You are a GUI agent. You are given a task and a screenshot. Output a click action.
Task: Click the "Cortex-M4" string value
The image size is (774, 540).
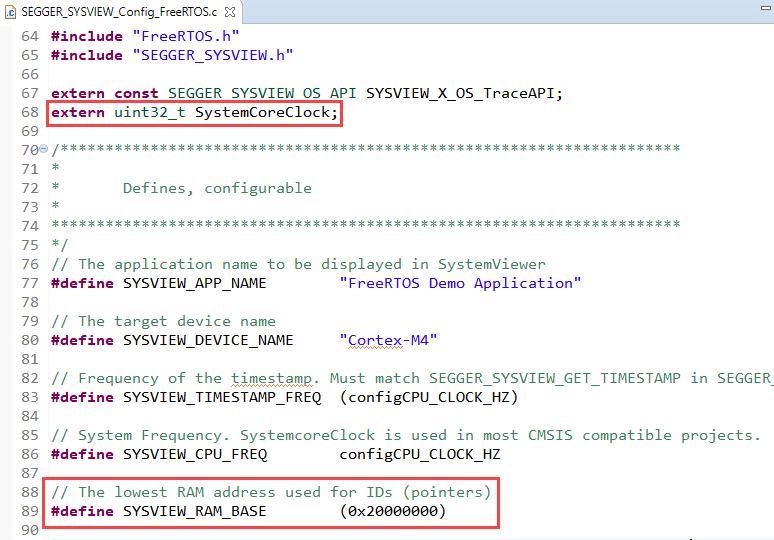coord(388,341)
